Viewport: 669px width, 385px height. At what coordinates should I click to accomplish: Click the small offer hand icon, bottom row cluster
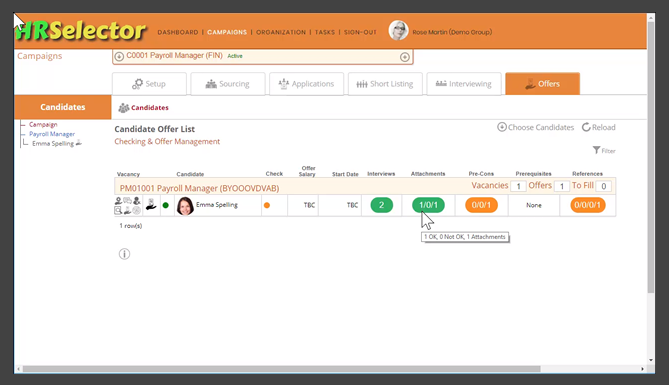click(x=127, y=210)
